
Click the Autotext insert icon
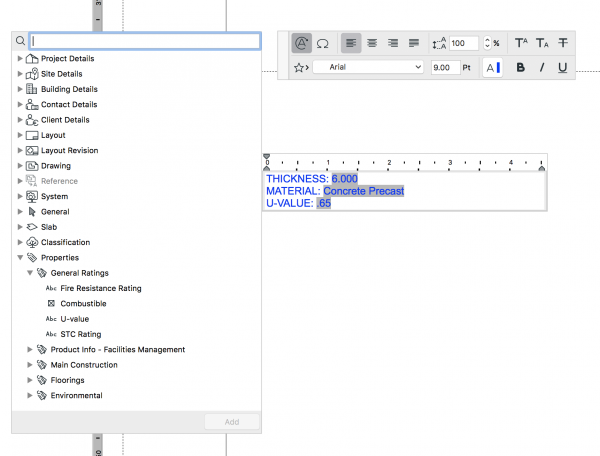click(302, 43)
